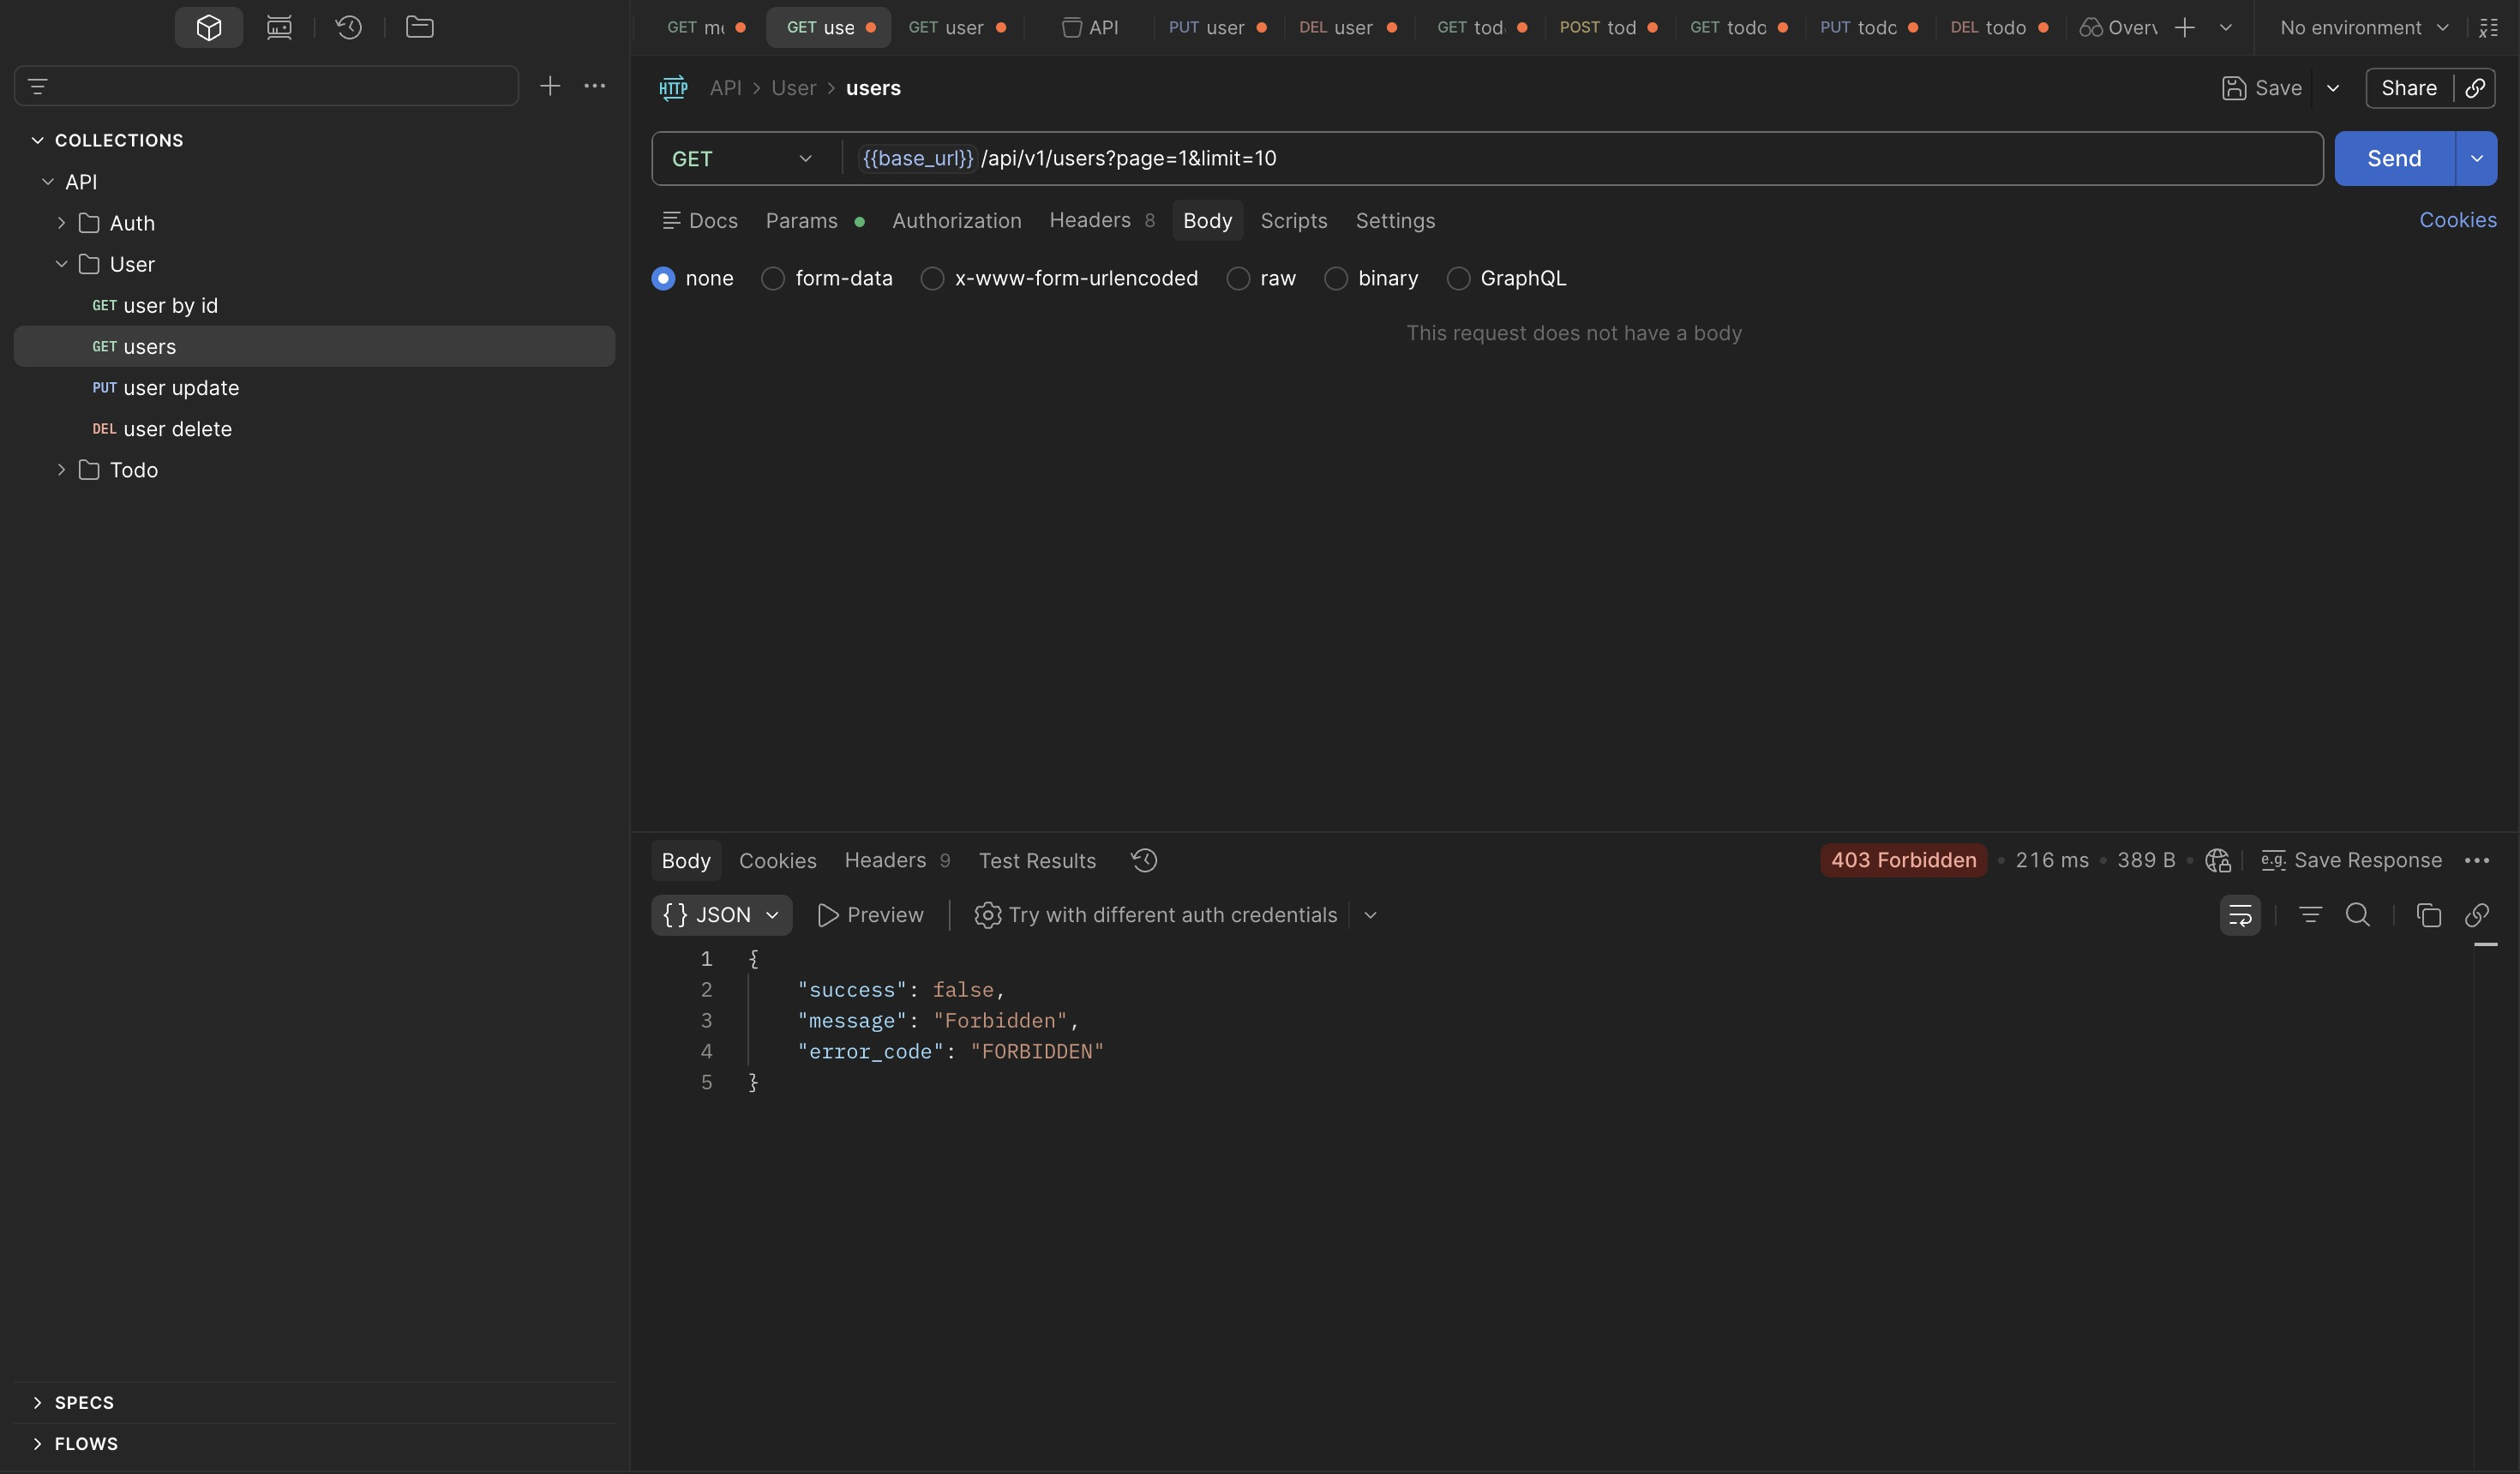2520x1474 pixels.
Task: Open the environment quick look icon at the top right
Action: pos(2489,27)
